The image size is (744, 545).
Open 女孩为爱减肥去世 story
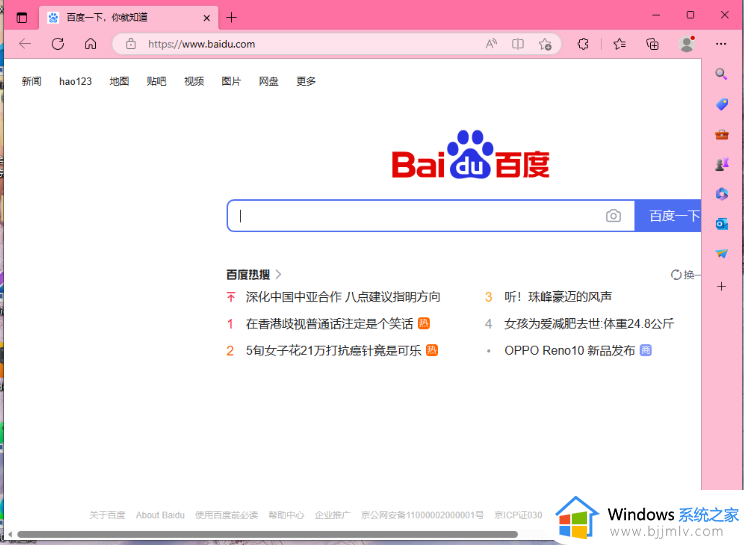[589, 324]
